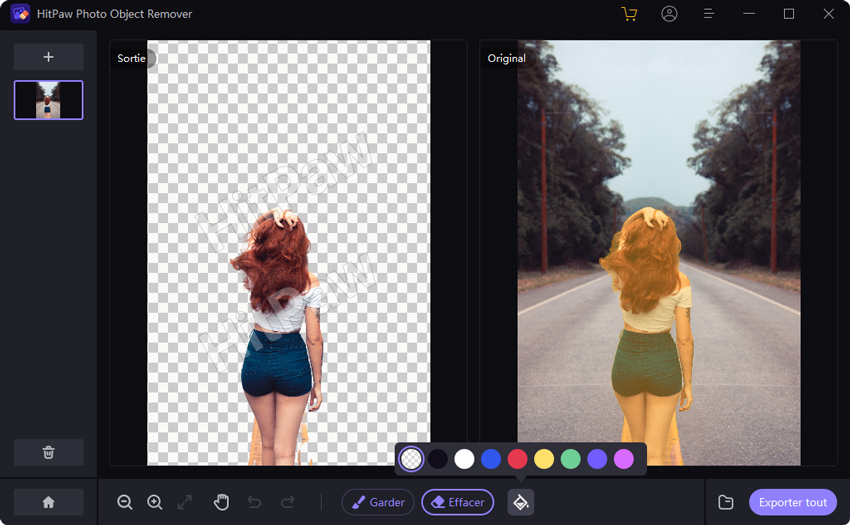This screenshot has height=525, width=850.
Task: Click the fit-to-screen expand icon
Action: (x=185, y=502)
